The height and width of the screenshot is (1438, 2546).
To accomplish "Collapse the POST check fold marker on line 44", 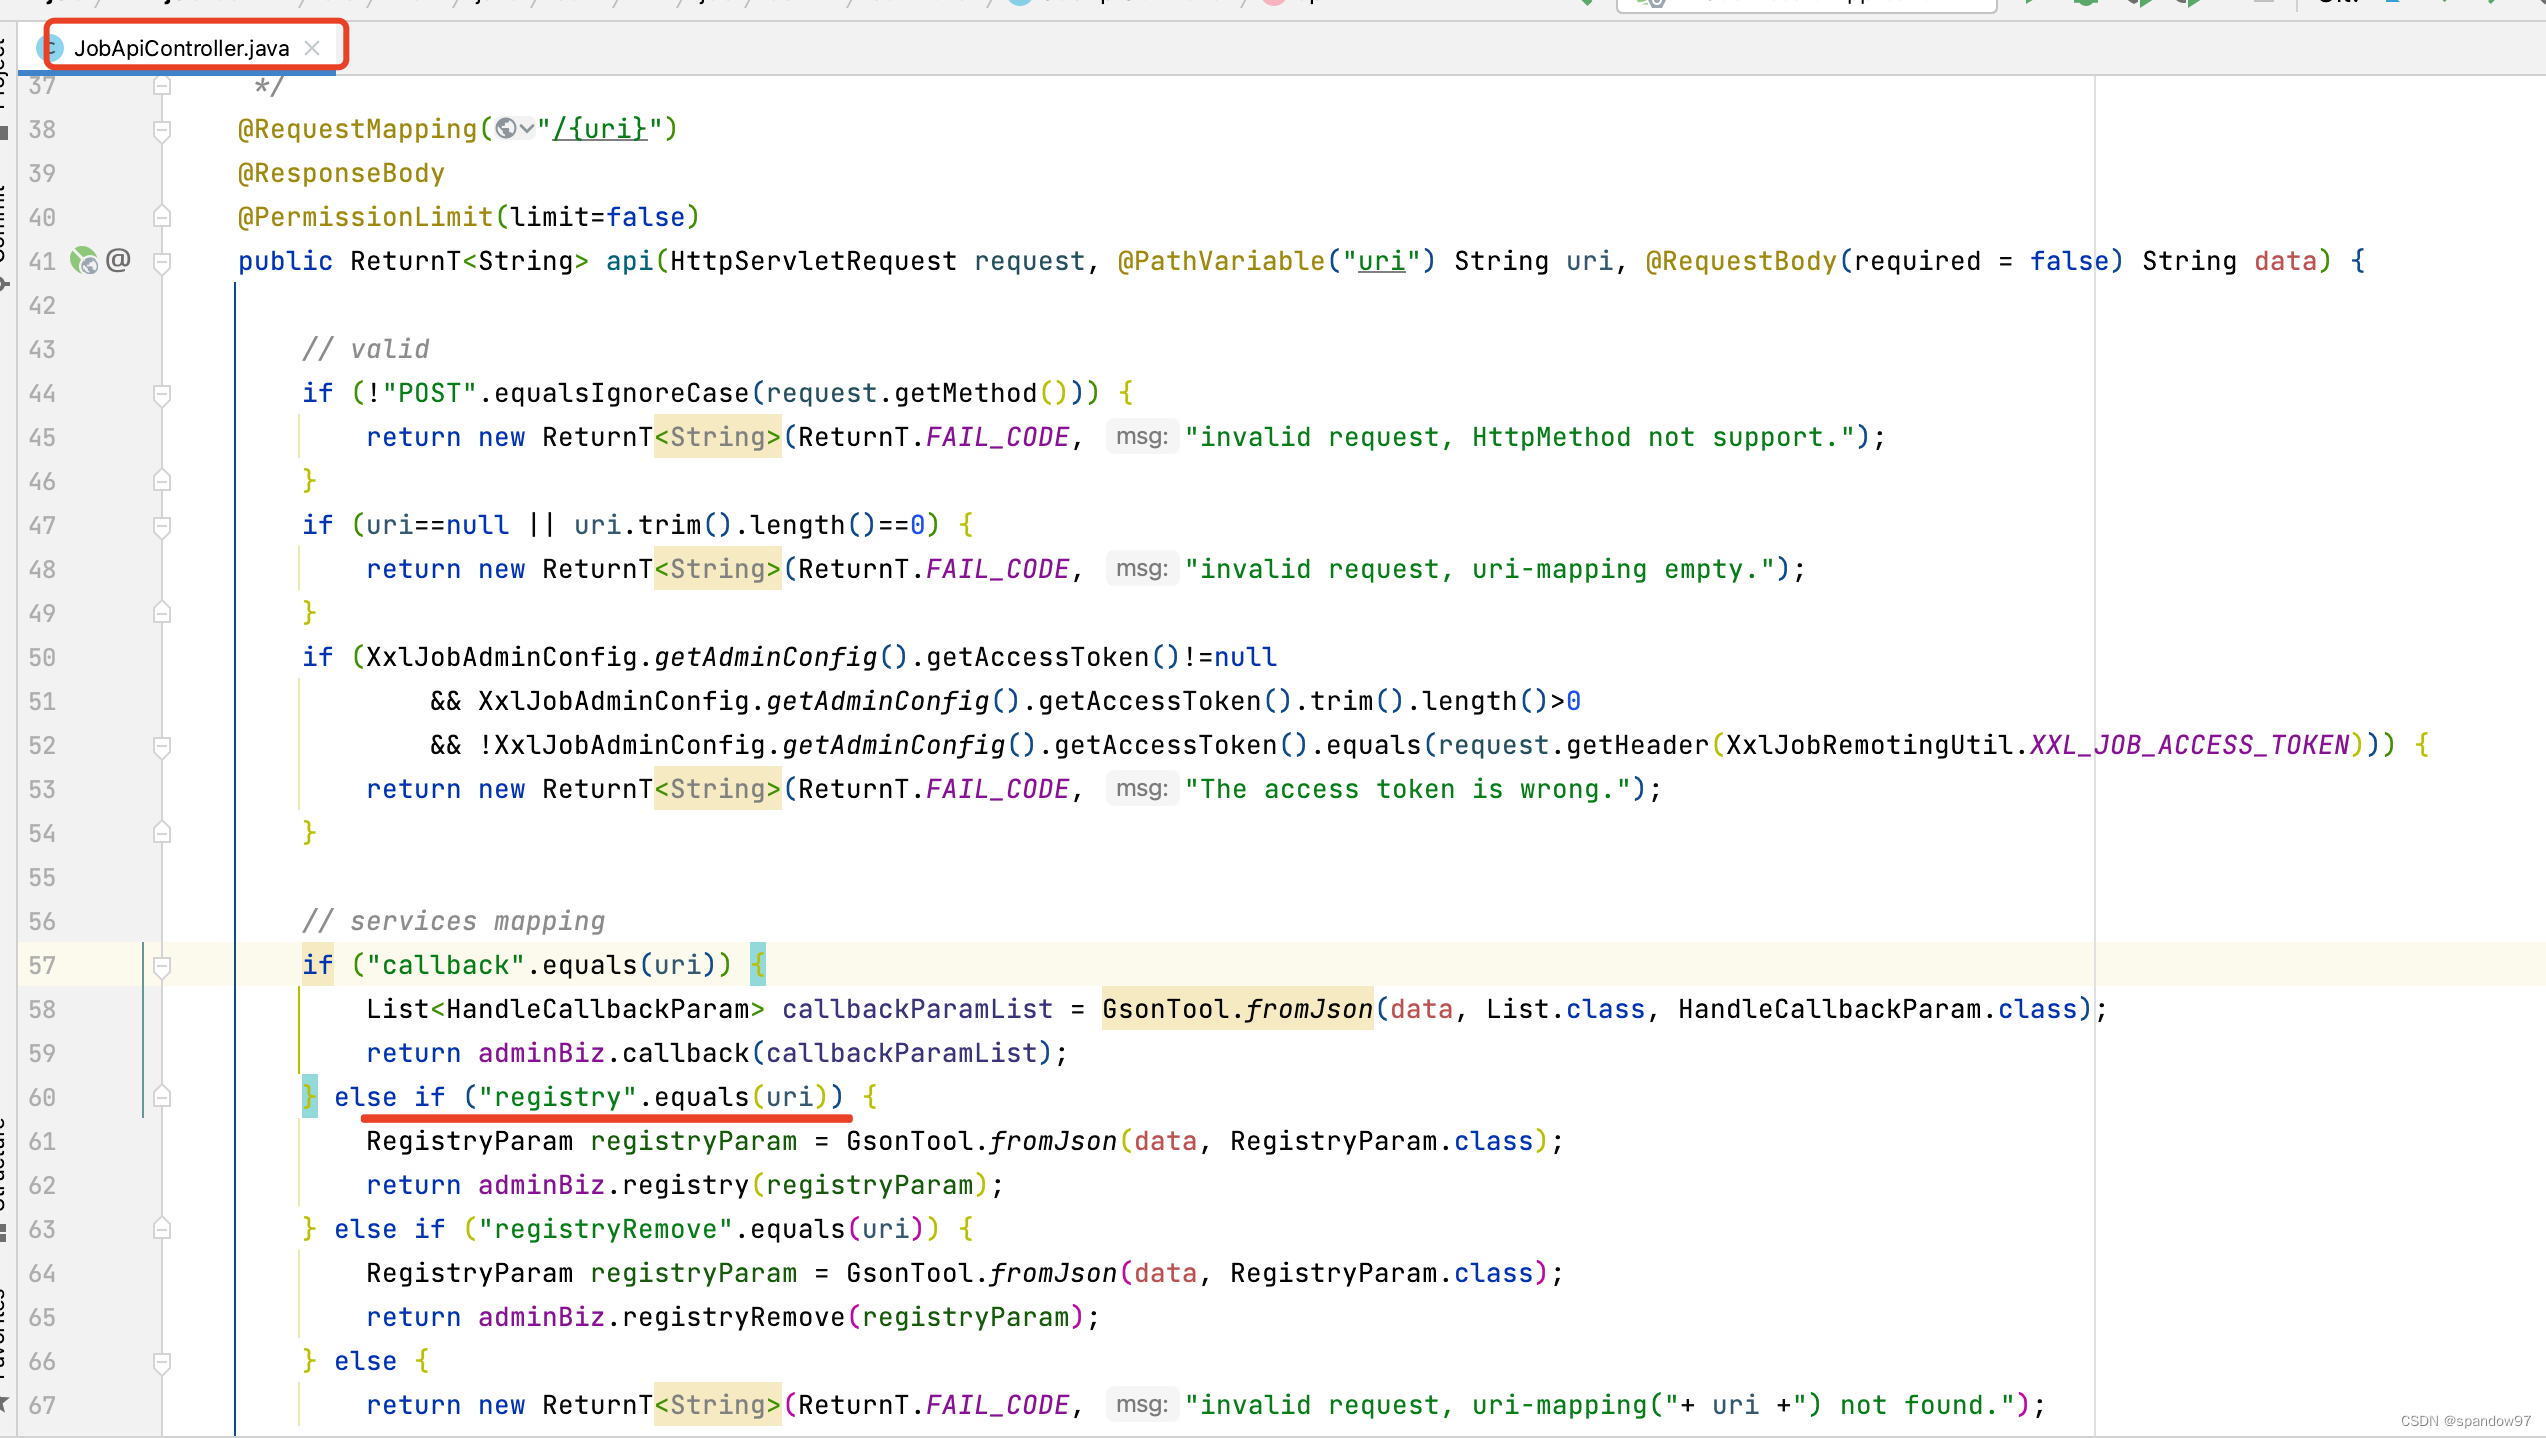I will (x=162, y=393).
